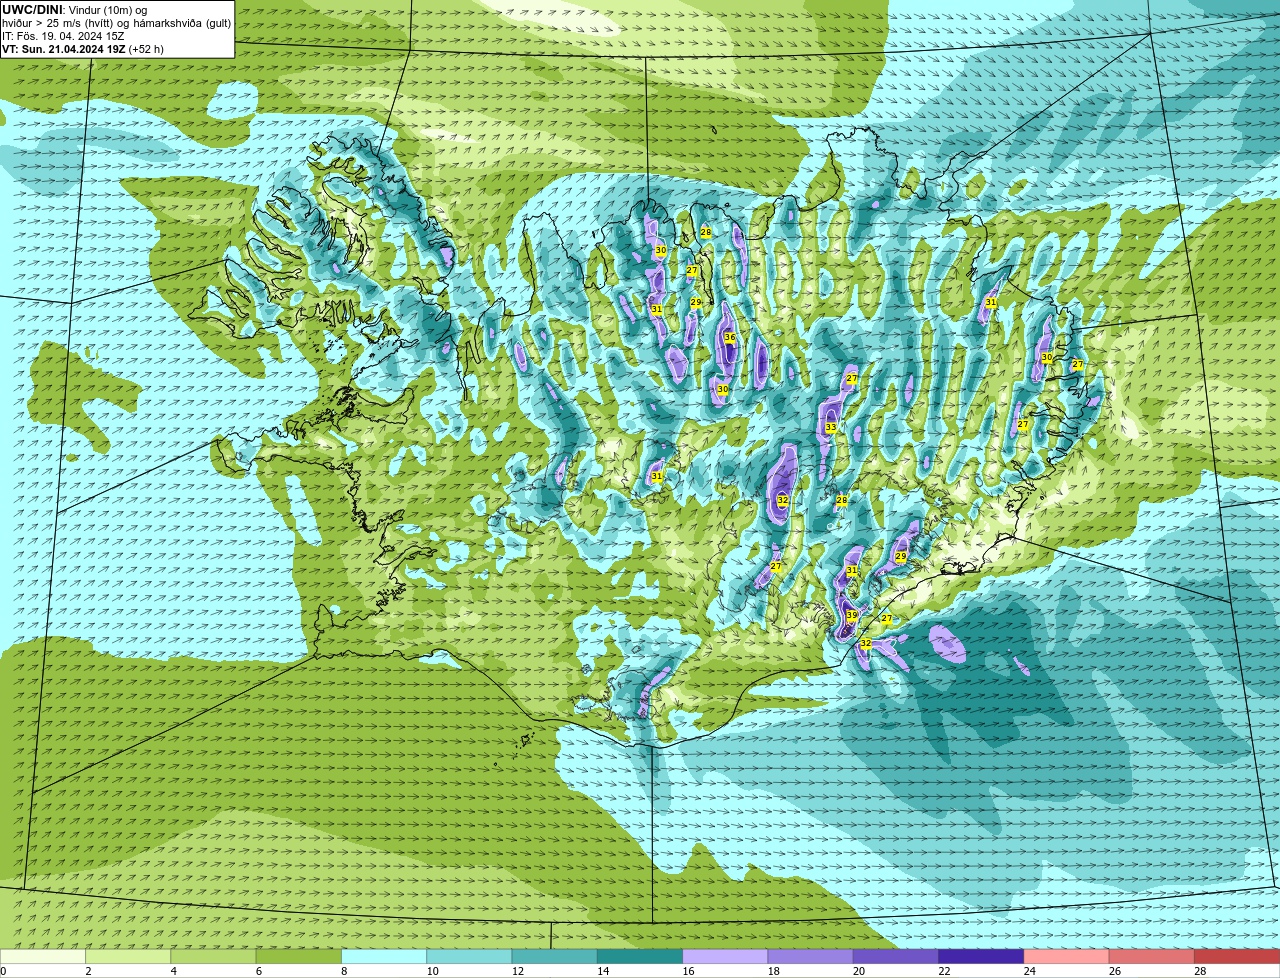Click legend scale tick label 10
The image size is (1280, 978).
pyautogui.click(x=432, y=971)
